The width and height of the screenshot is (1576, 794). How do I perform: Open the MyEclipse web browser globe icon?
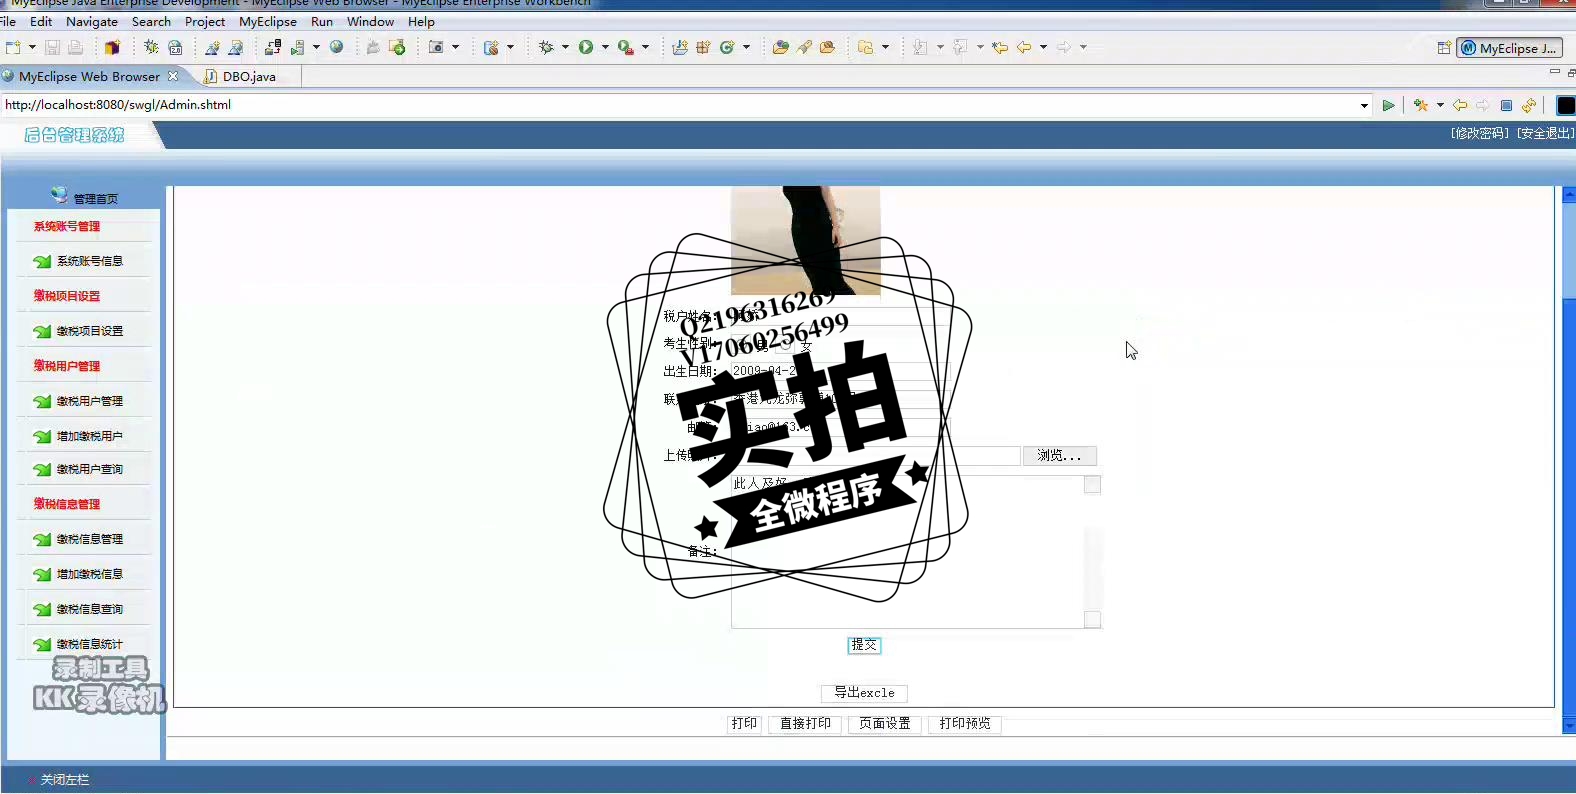[x=337, y=47]
